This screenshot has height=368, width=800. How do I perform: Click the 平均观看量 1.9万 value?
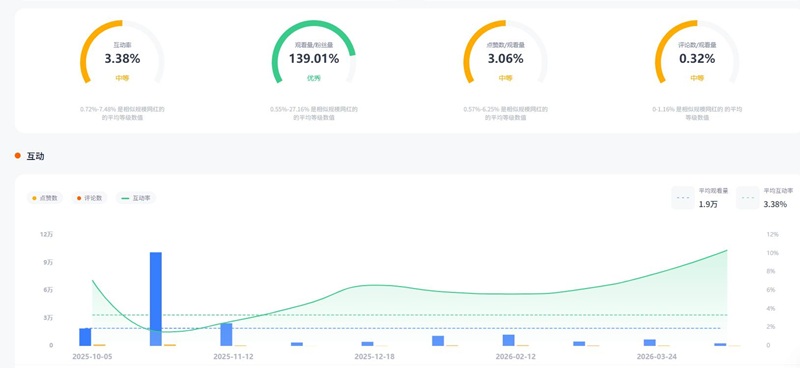[707, 205]
